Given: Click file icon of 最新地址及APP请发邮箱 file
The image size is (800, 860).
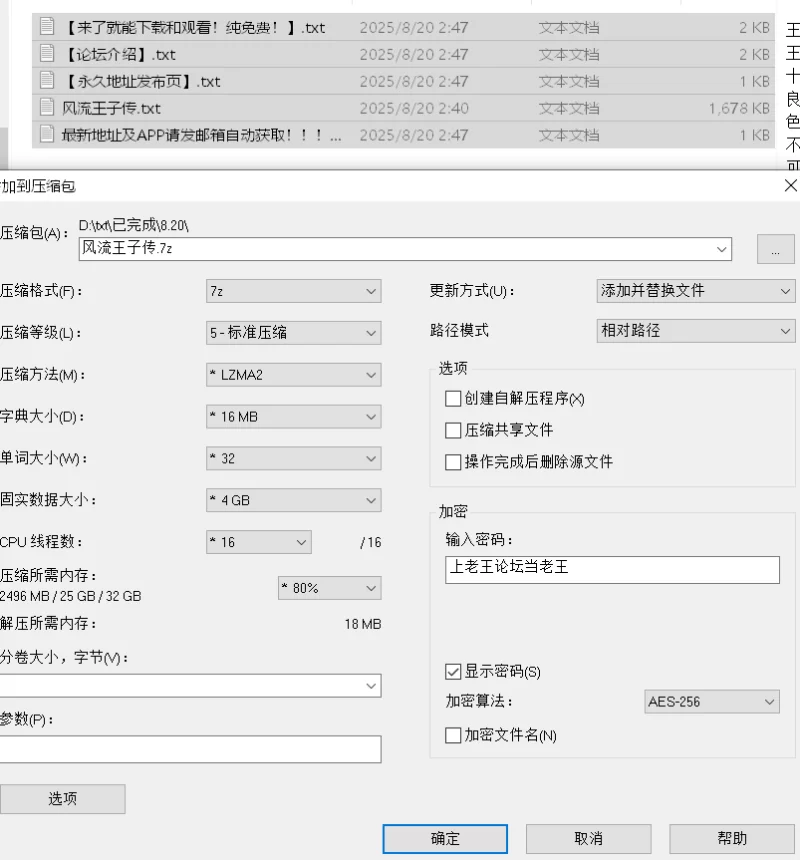Looking at the screenshot, I should (47, 134).
